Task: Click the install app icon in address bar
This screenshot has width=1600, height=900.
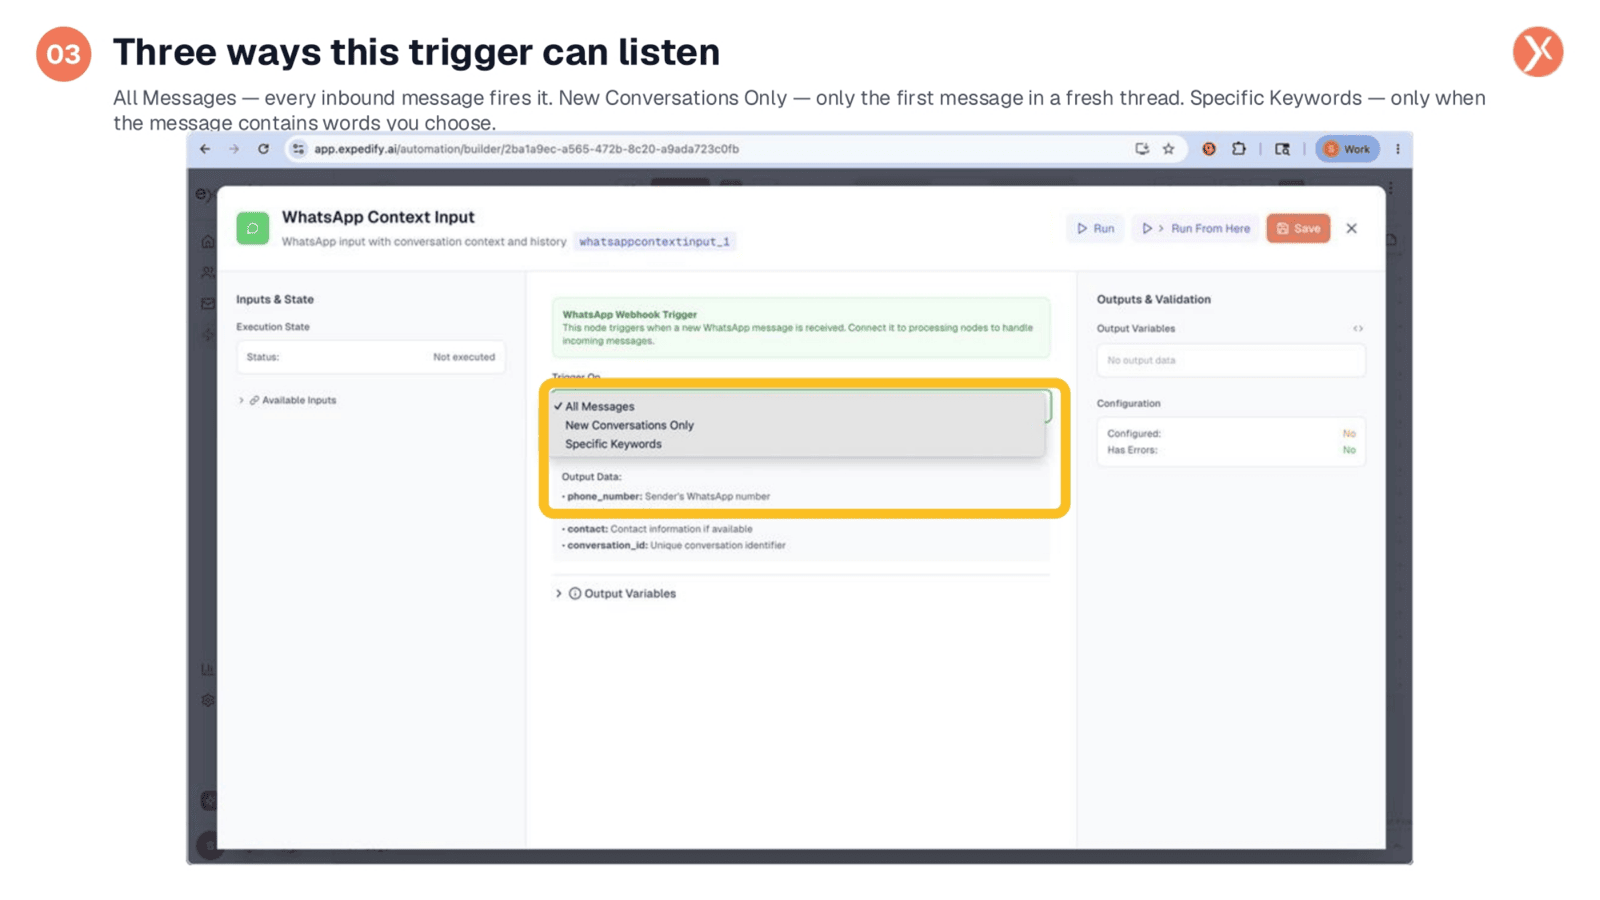Action: (x=1141, y=149)
